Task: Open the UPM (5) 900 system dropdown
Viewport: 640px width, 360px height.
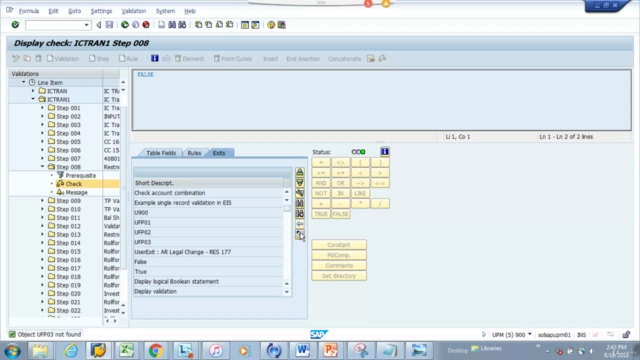Action: click(x=529, y=334)
